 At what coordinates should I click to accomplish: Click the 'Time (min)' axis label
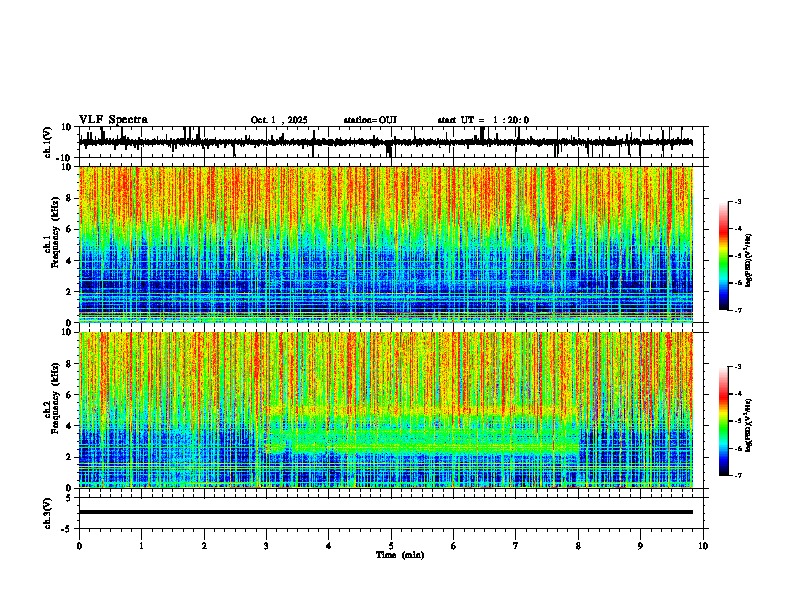(x=400, y=555)
